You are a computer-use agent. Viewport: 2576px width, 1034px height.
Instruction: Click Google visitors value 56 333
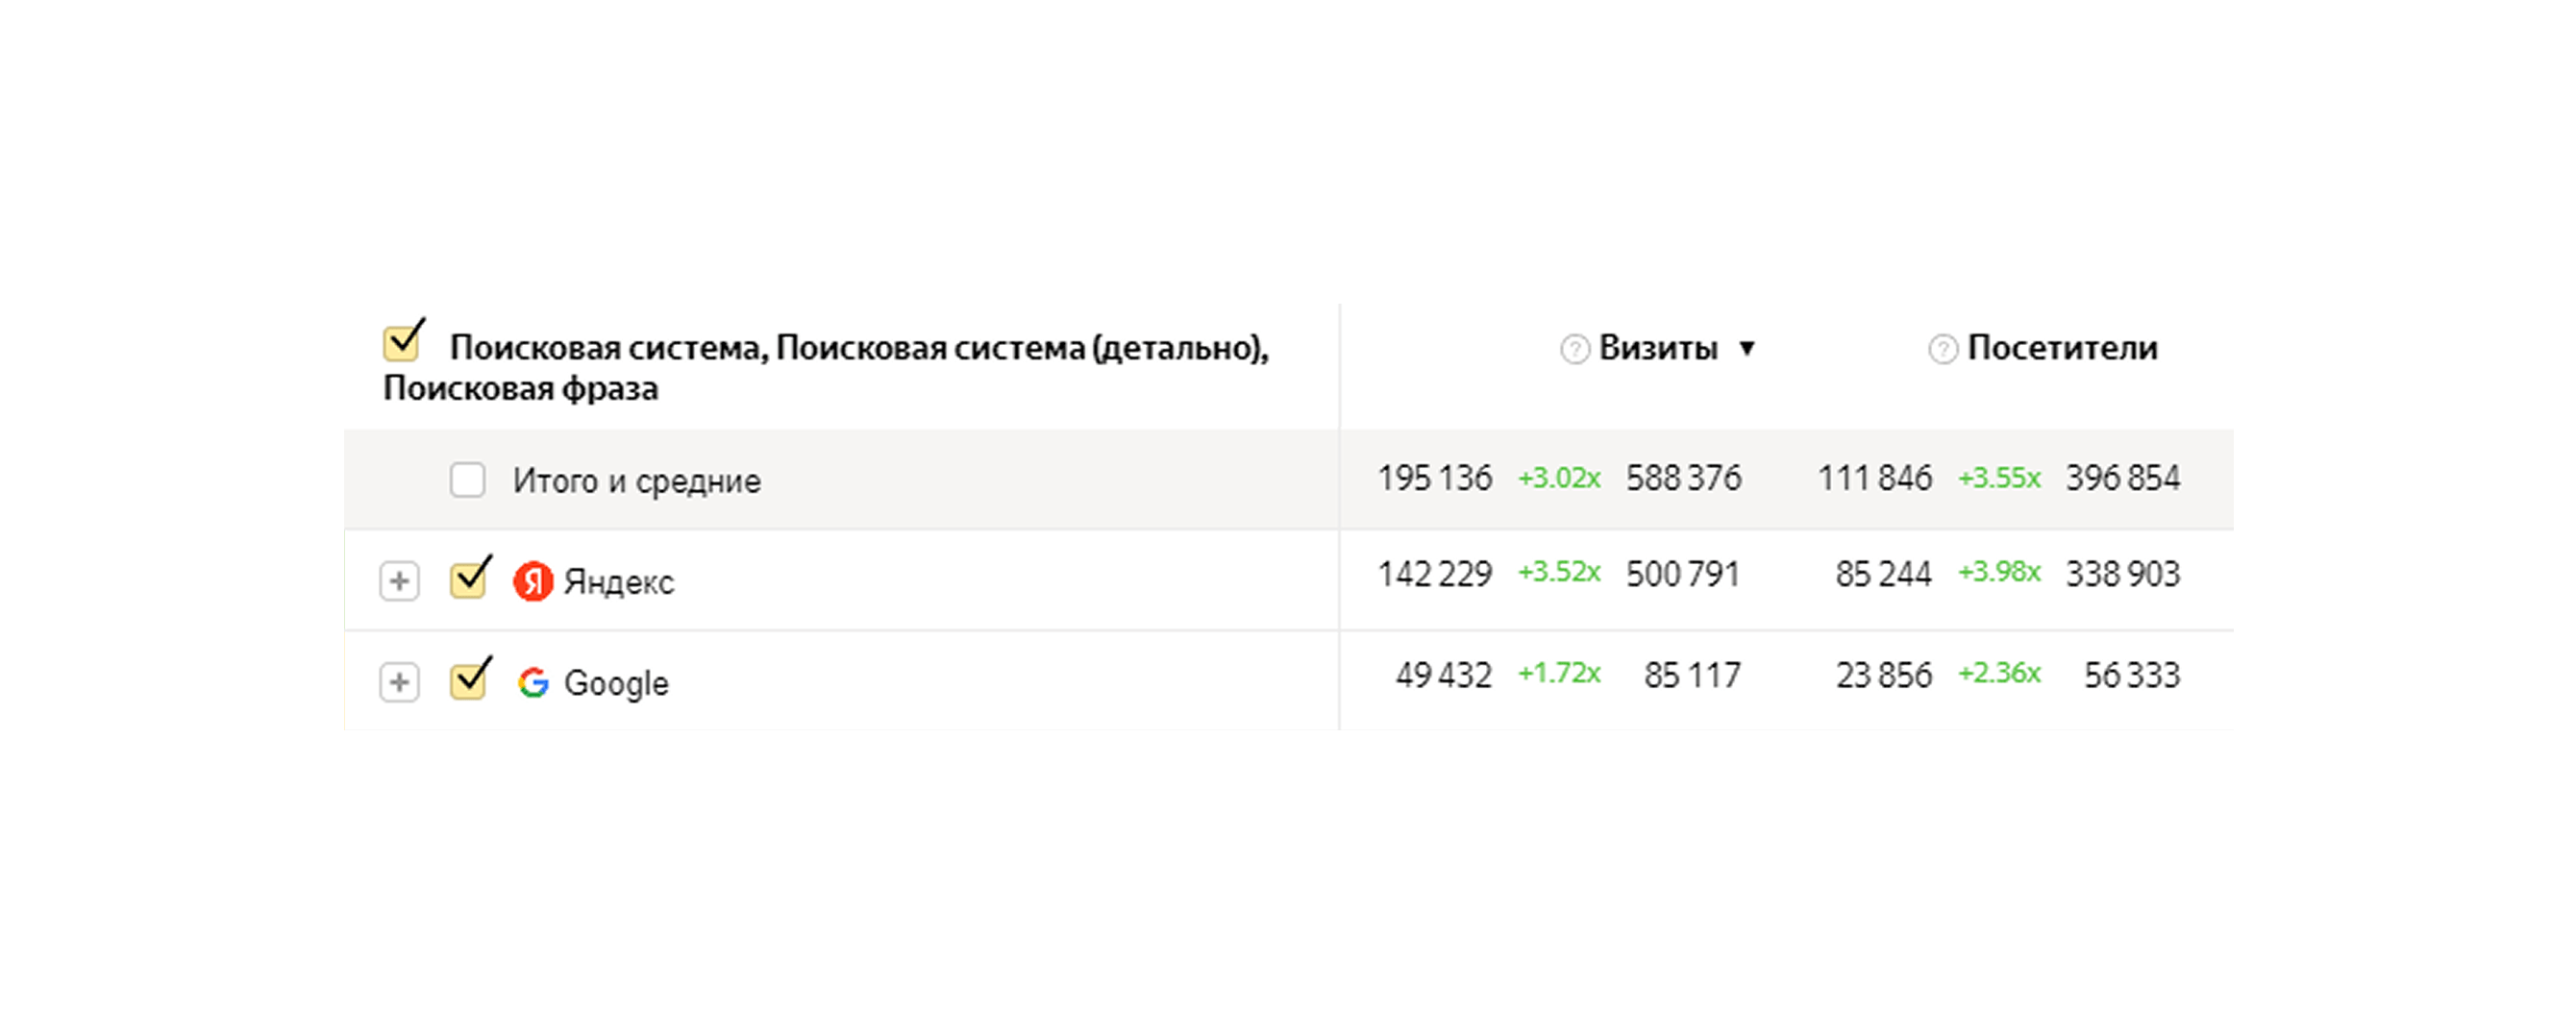pos(2131,675)
